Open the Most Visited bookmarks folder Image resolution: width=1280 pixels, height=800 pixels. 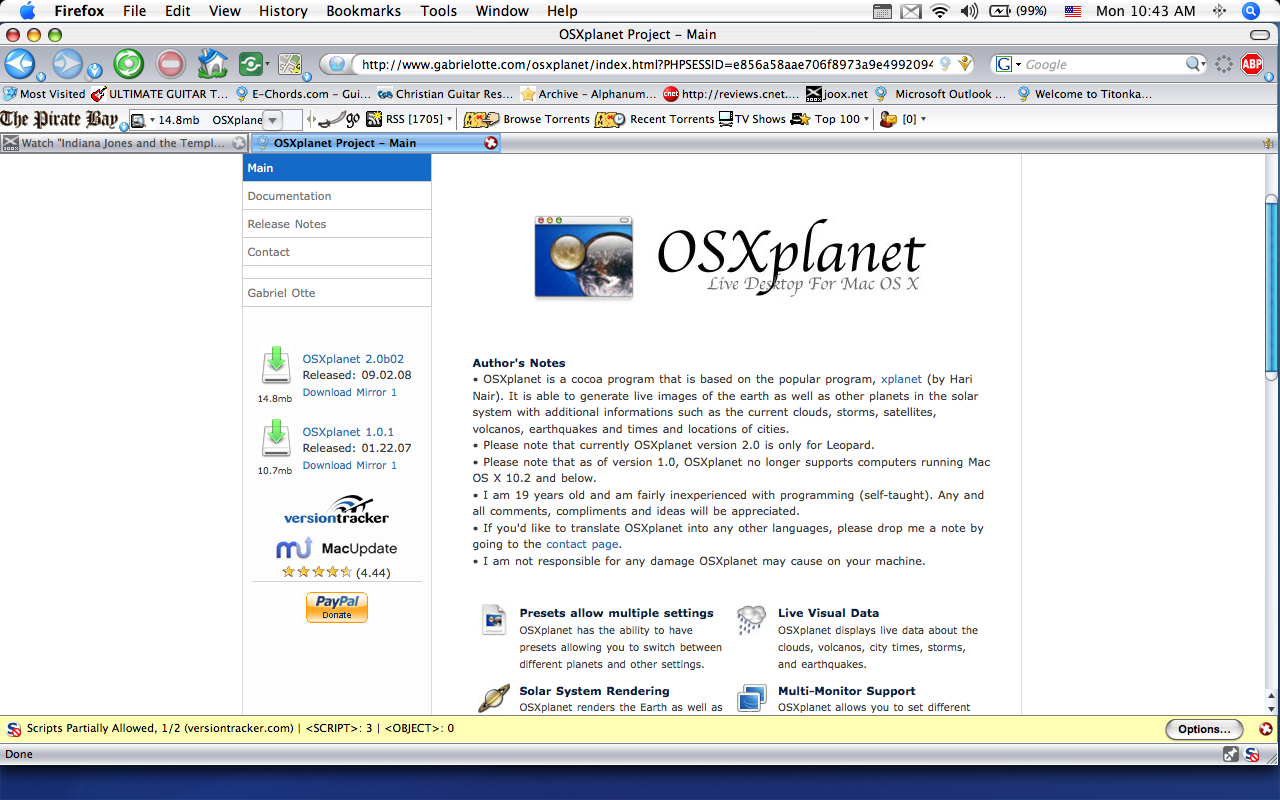coord(44,94)
